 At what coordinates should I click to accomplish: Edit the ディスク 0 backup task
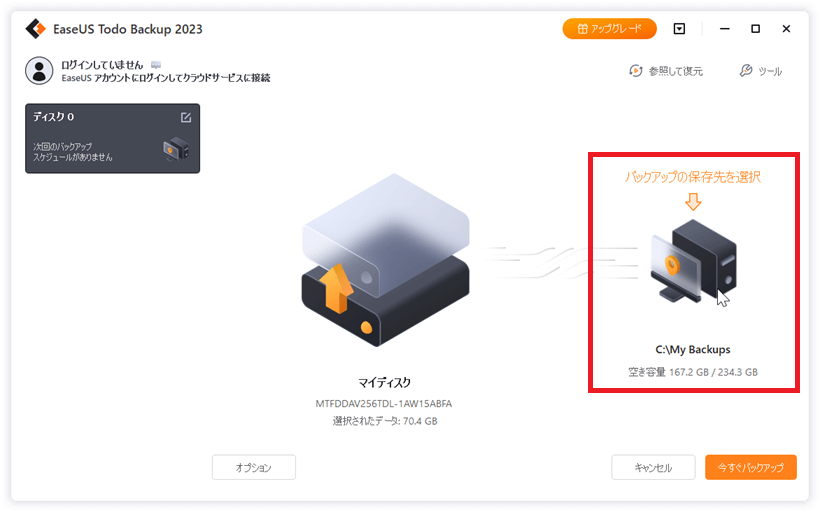pos(186,118)
